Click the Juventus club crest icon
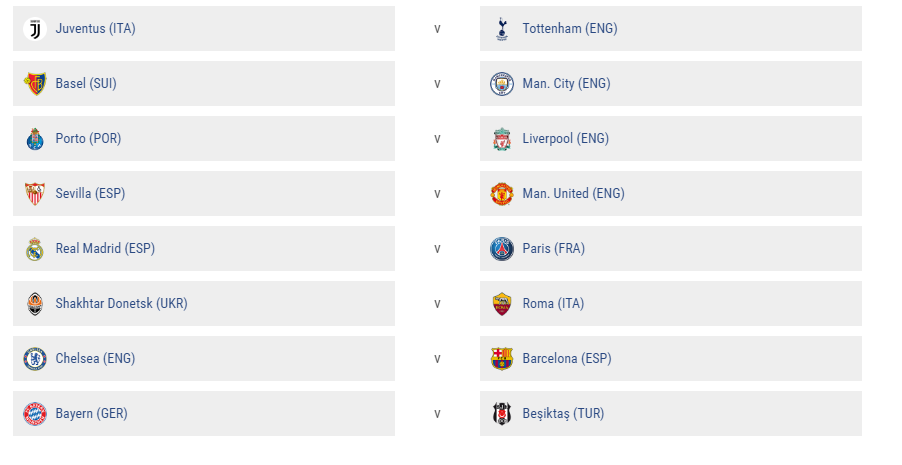 tap(35, 29)
